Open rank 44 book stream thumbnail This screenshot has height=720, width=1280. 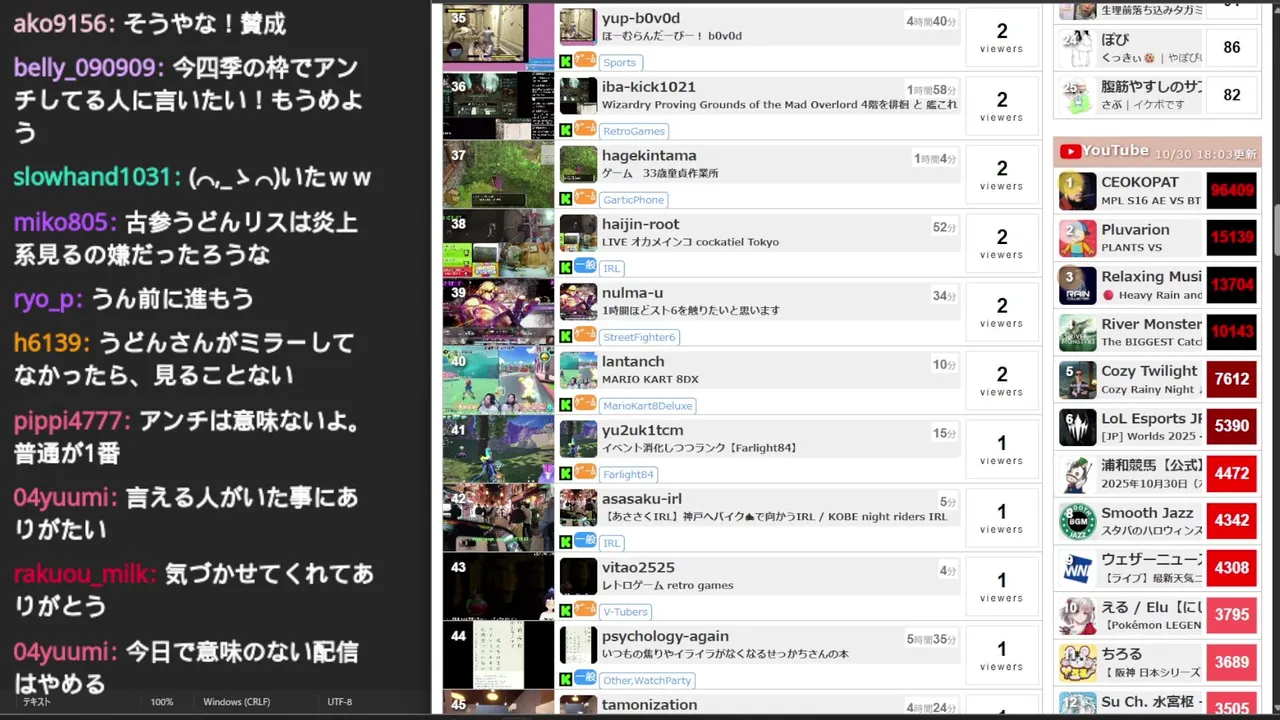[498, 654]
